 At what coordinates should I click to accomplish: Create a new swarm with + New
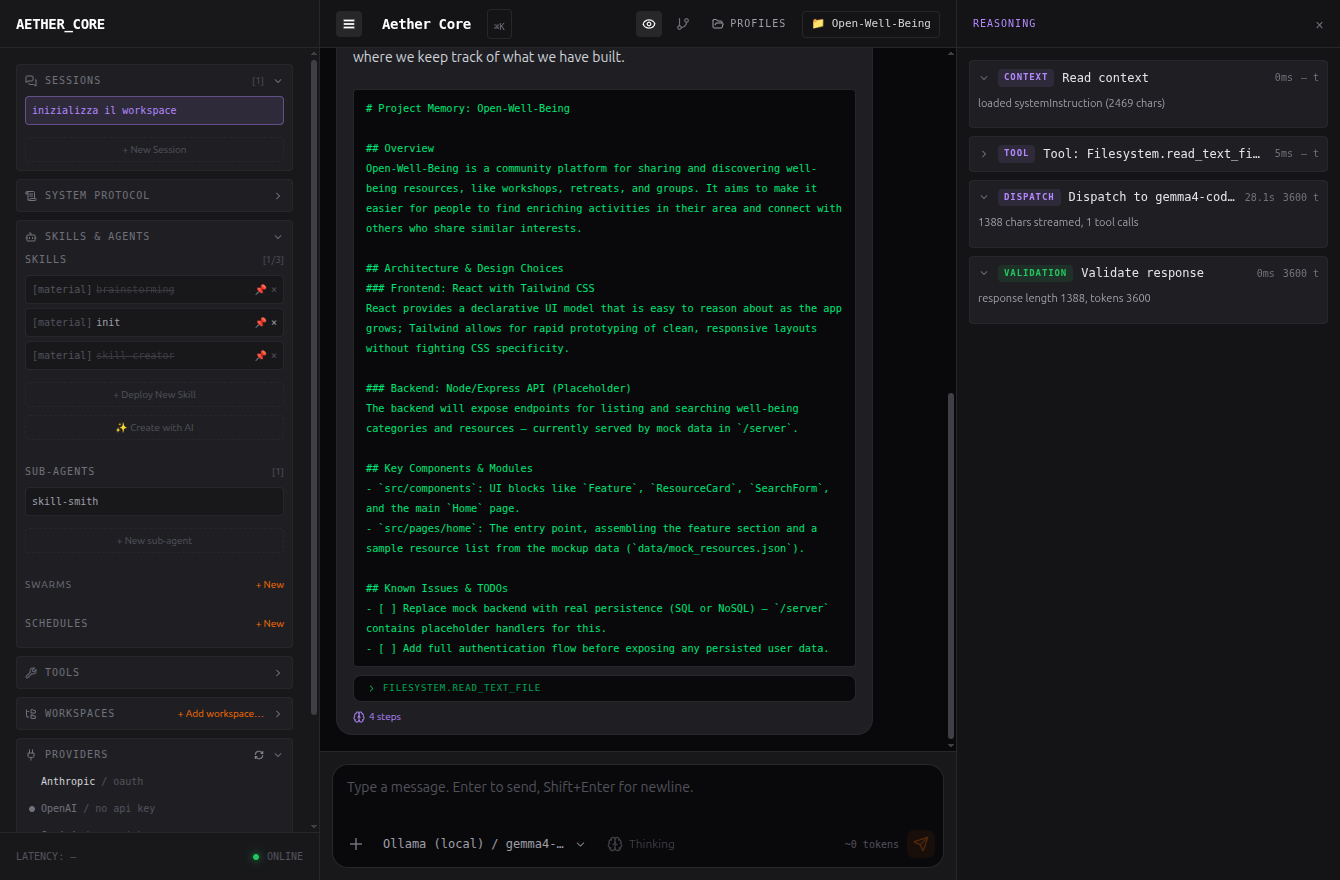tap(270, 584)
